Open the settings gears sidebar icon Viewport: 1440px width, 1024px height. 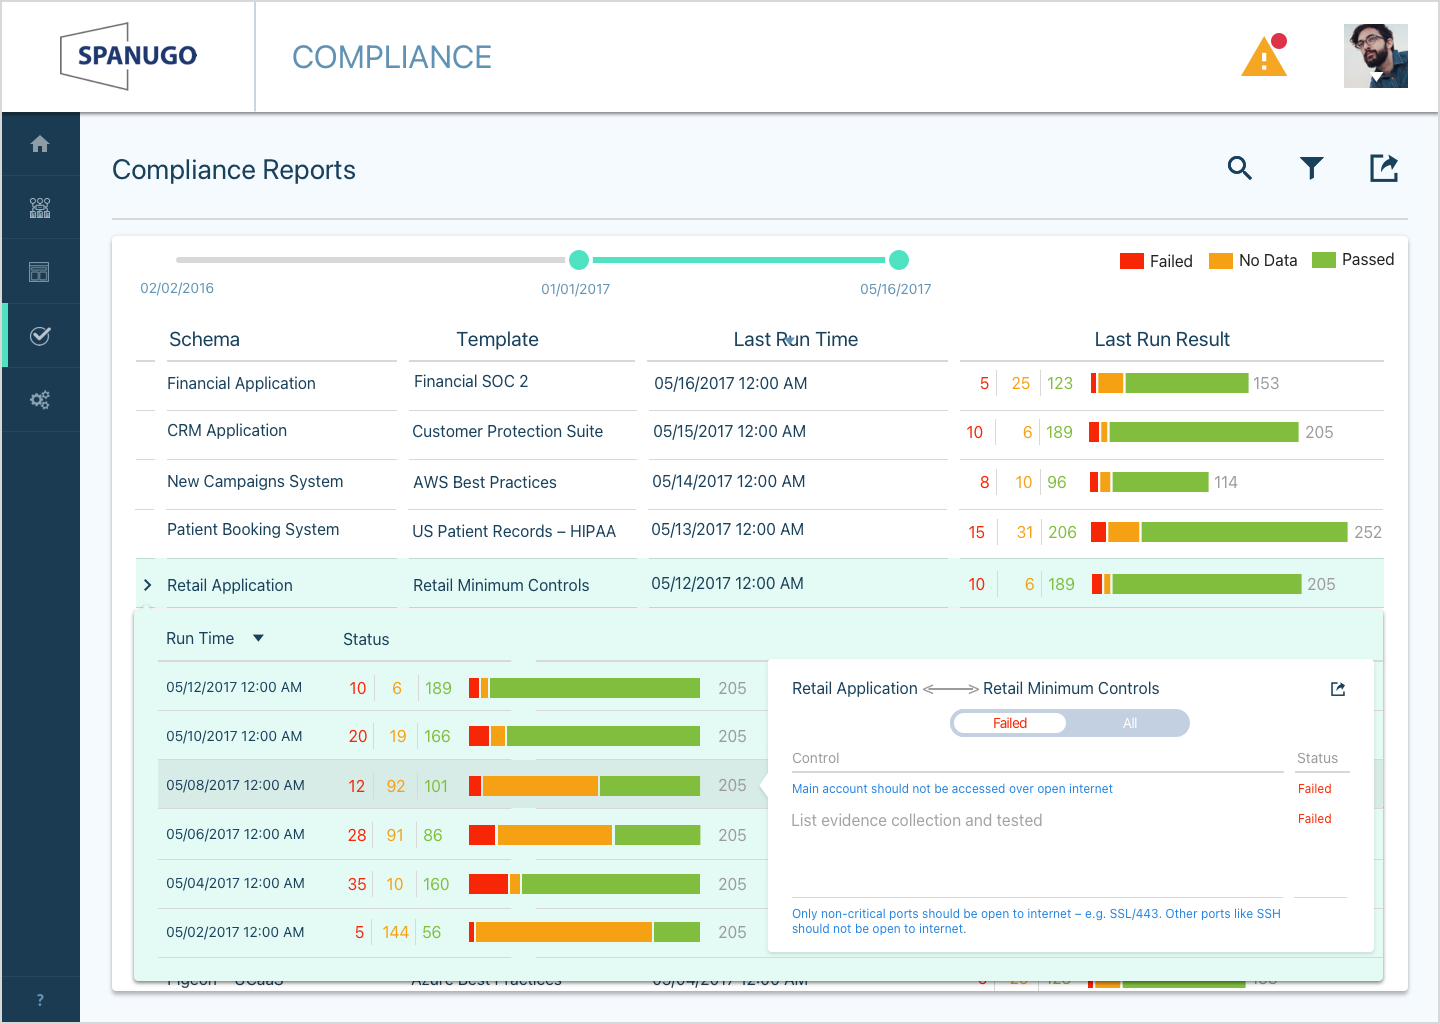tap(40, 400)
